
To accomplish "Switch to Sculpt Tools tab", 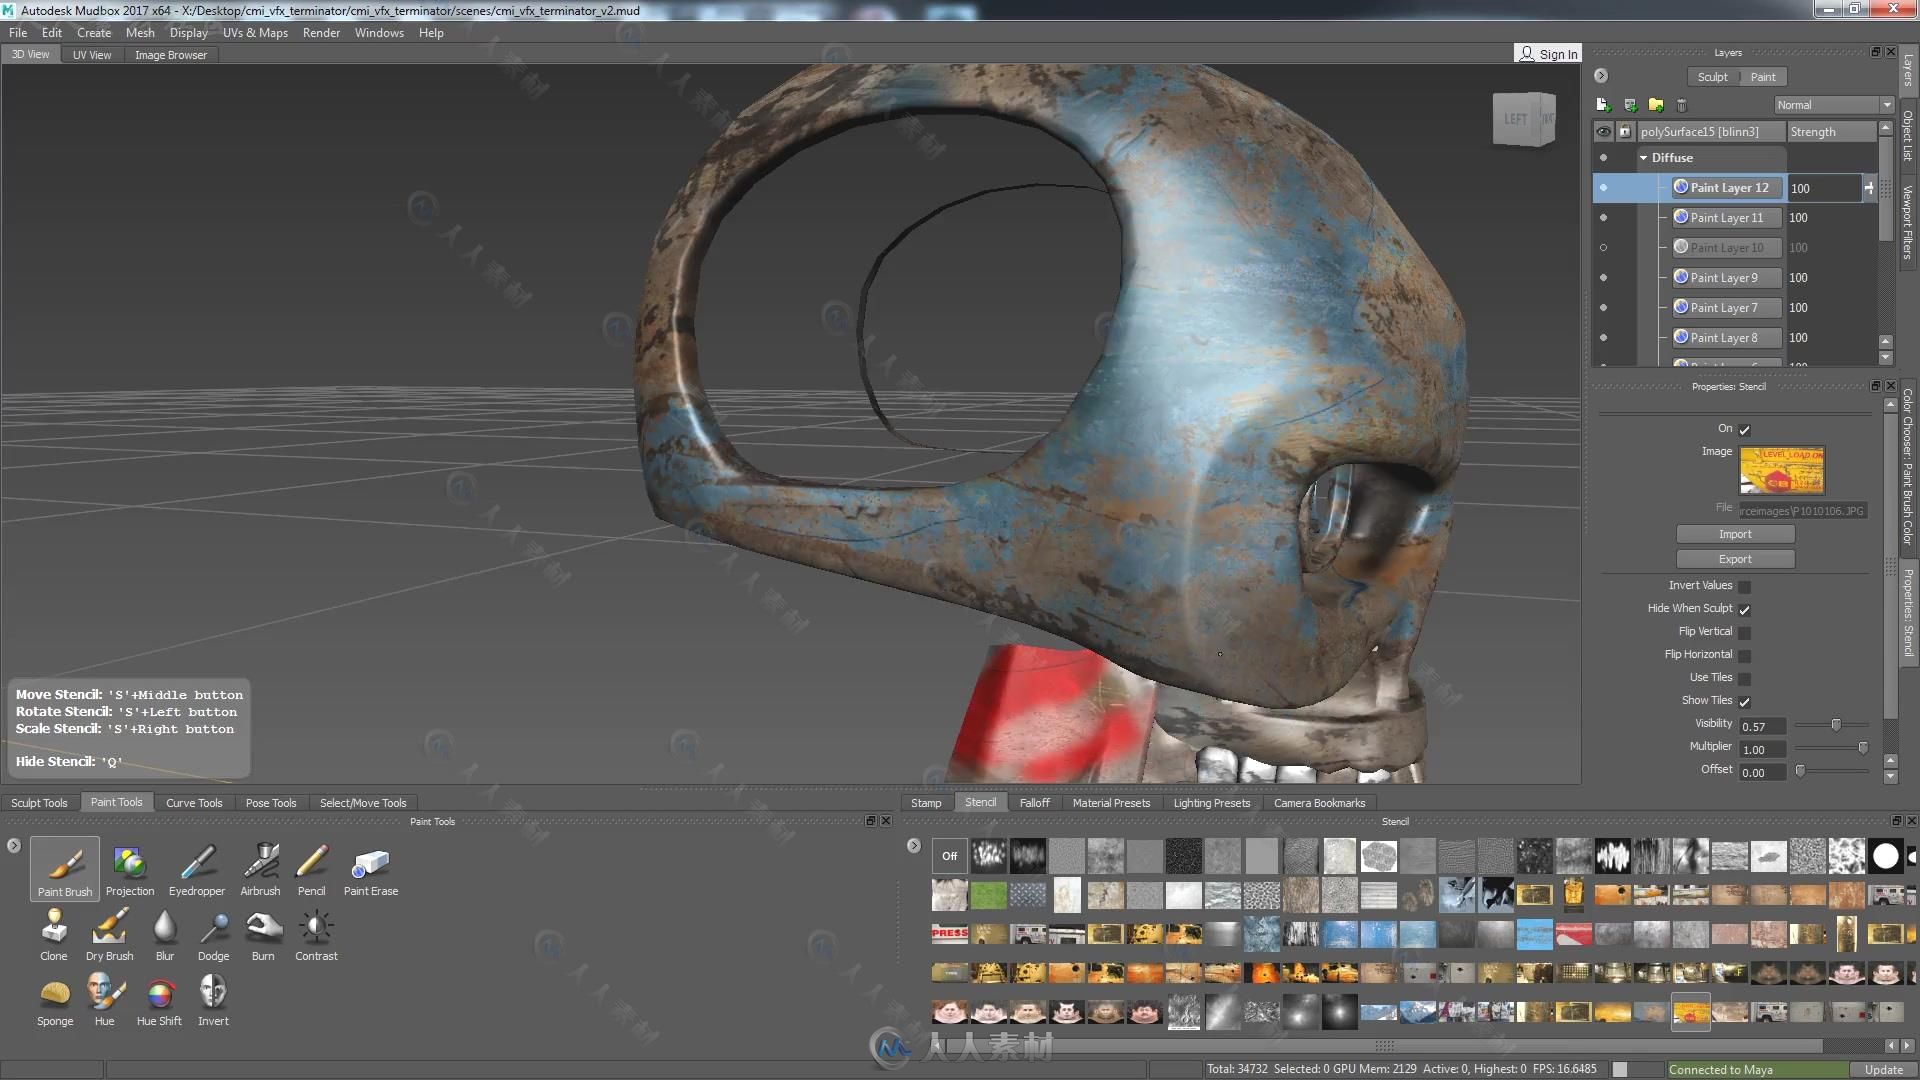I will point(39,803).
